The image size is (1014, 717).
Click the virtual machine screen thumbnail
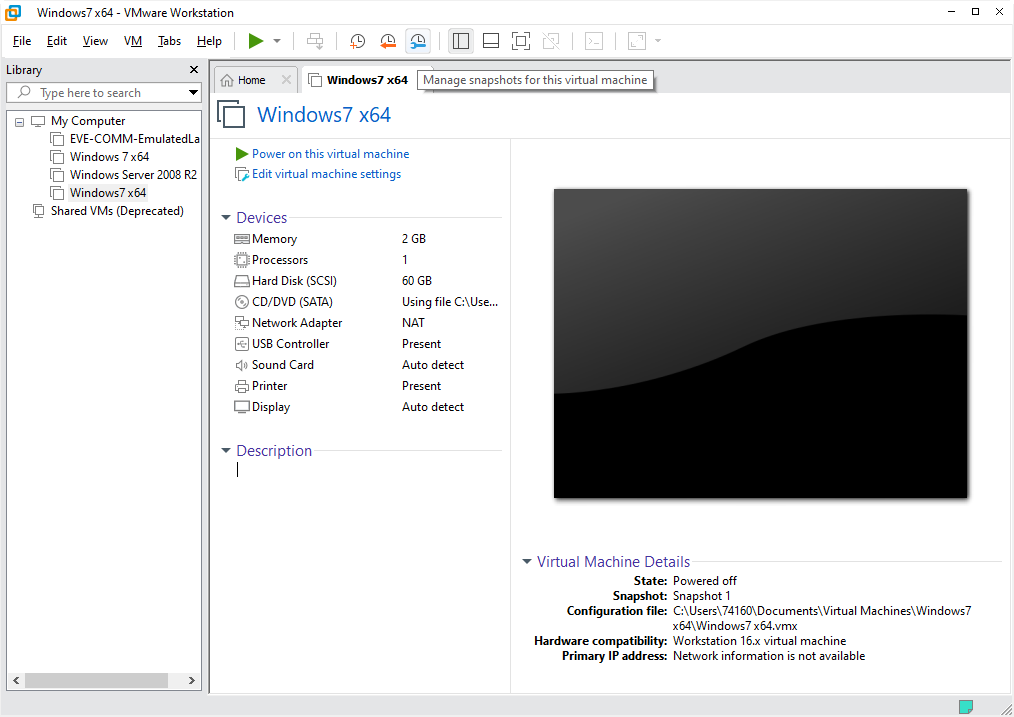coord(760,343)
